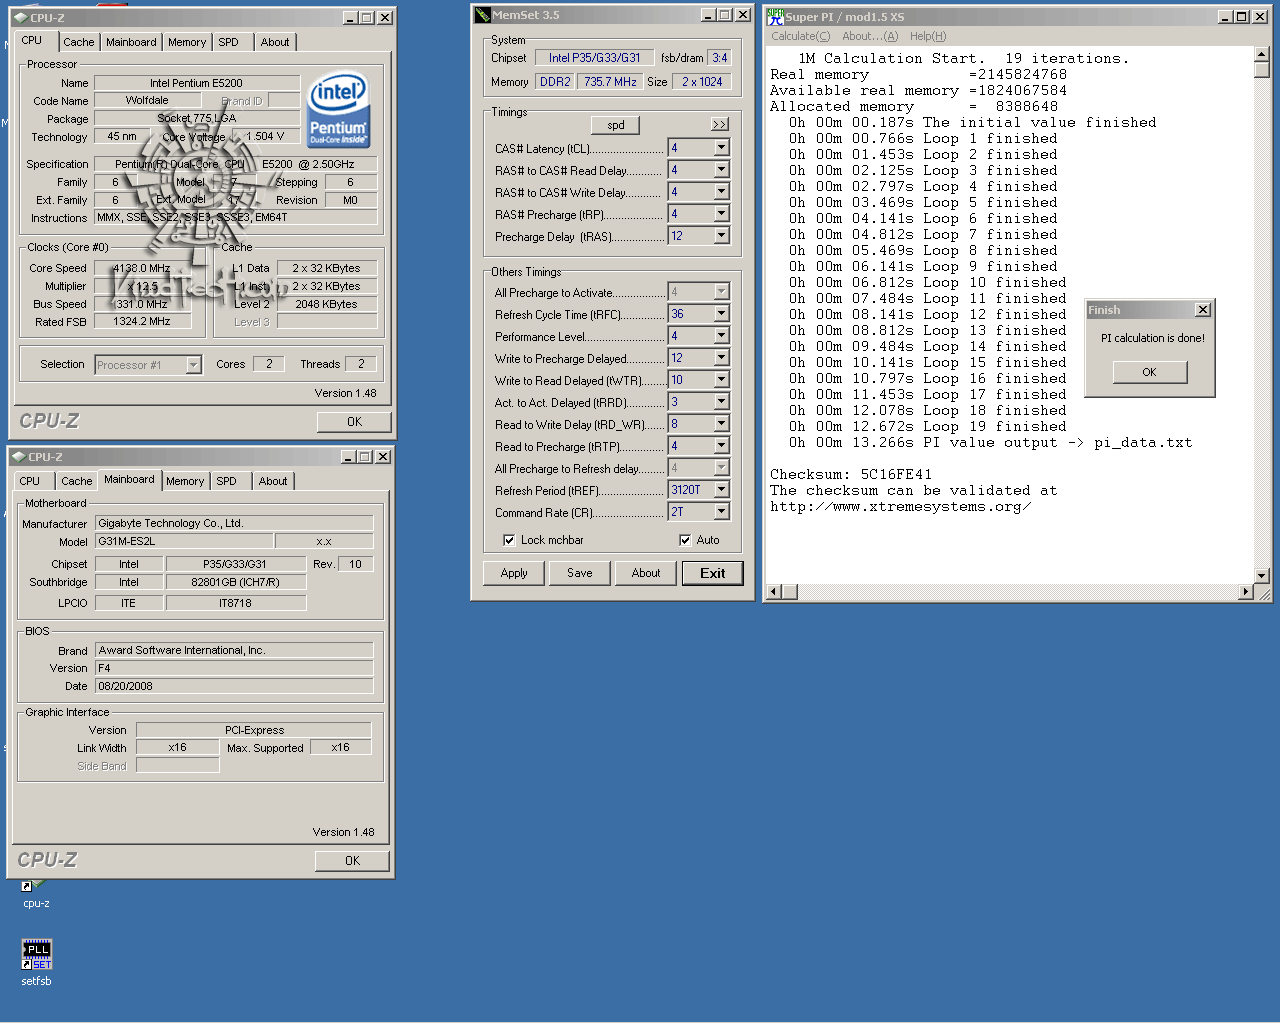Click the Save button in MemSet

(580, 573)
